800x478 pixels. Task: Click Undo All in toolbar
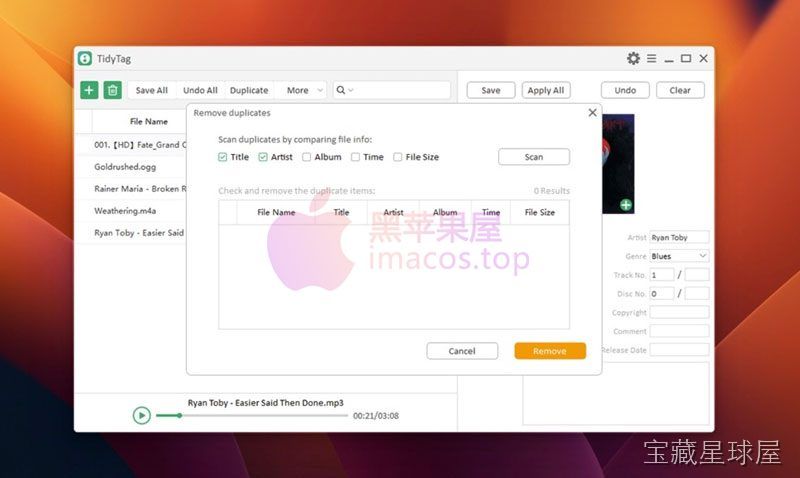pos(200,90)
